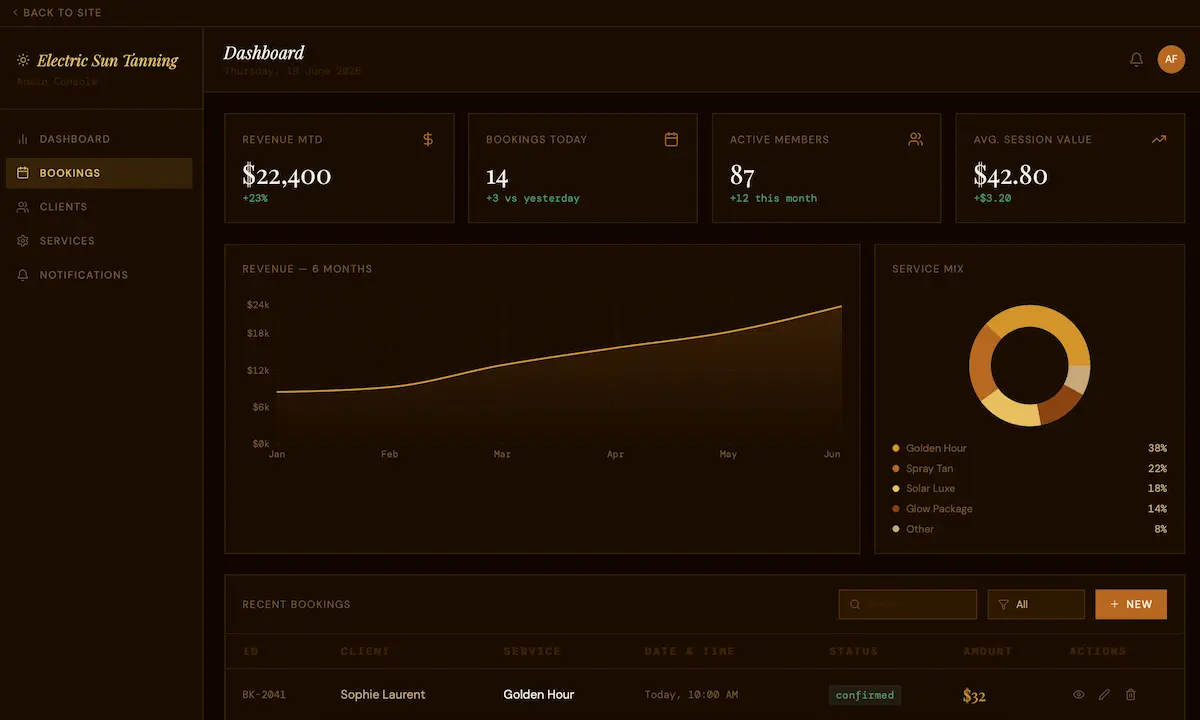This screenshot has height=720, width=1200.
Task: Open the Notifications sidebar item
Action: tap(99, 275)
